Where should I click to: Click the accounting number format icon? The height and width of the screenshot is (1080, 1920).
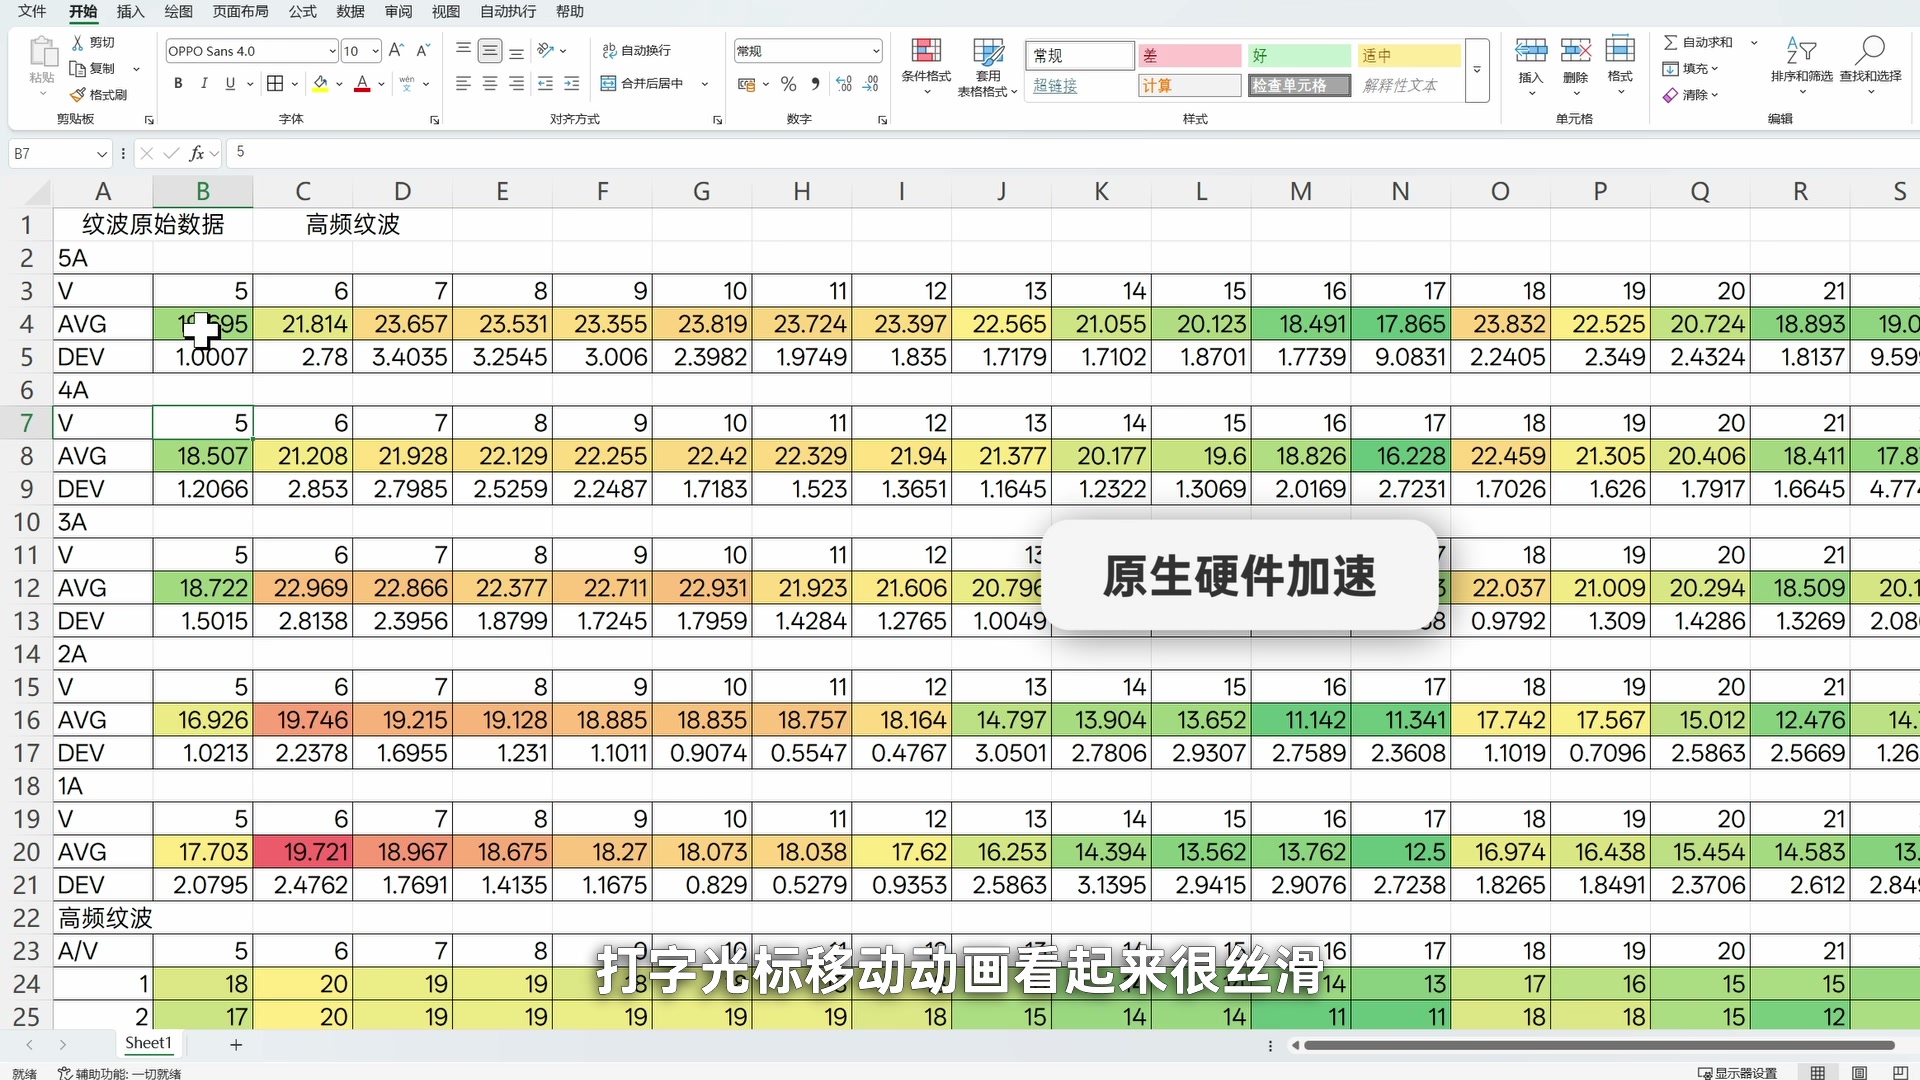tap(746, 84)
